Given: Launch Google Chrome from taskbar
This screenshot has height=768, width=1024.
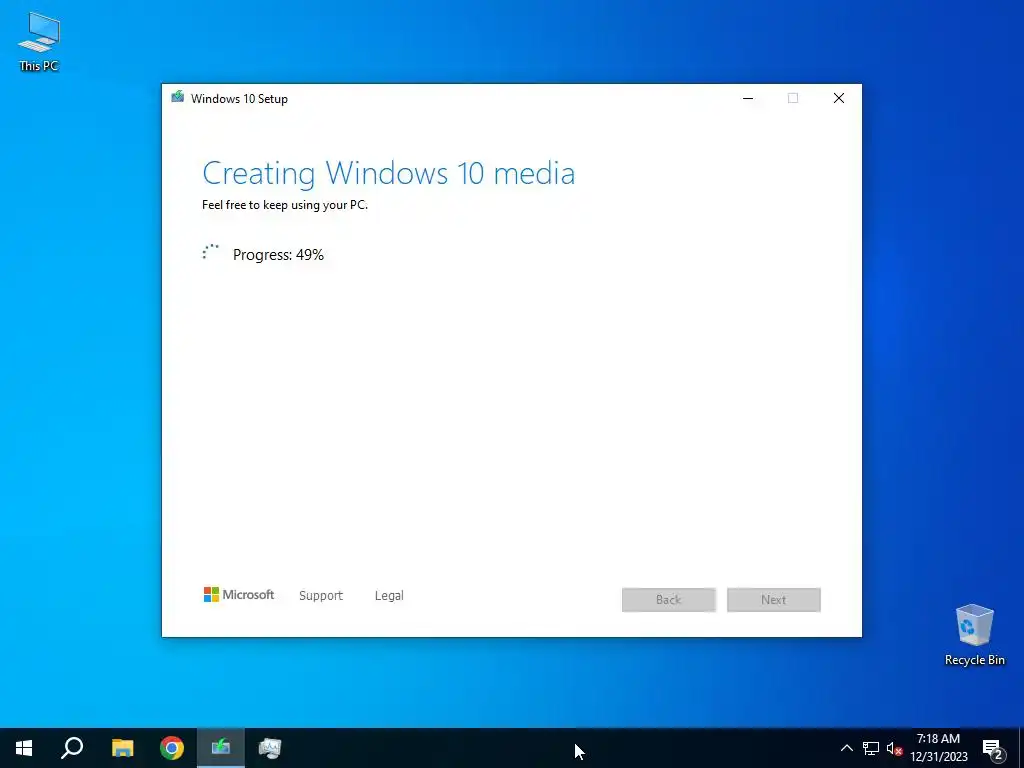Looking at the screenshot, I should pos(172,748).
